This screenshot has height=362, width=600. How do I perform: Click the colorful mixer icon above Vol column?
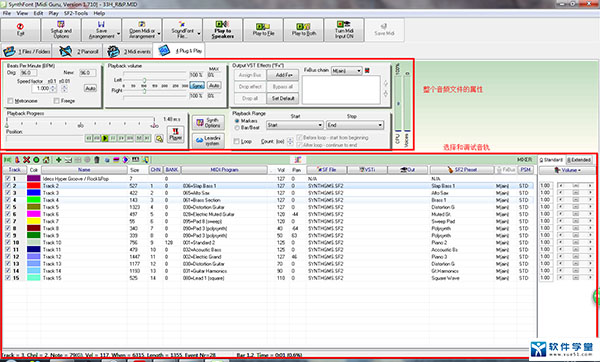[x=297, y=160]
